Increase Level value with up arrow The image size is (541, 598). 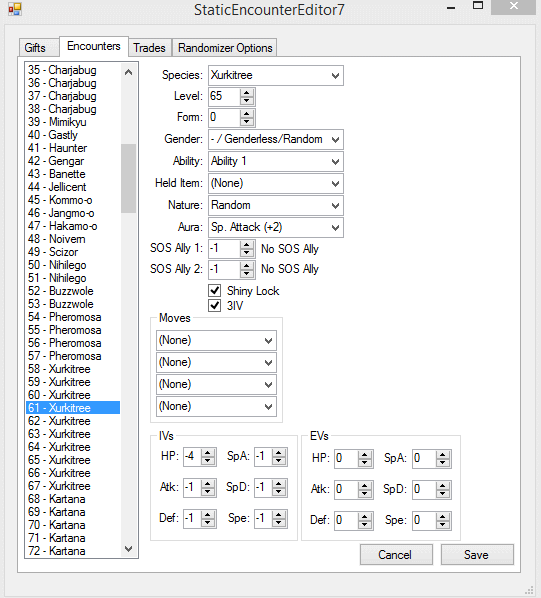(247, 93)
